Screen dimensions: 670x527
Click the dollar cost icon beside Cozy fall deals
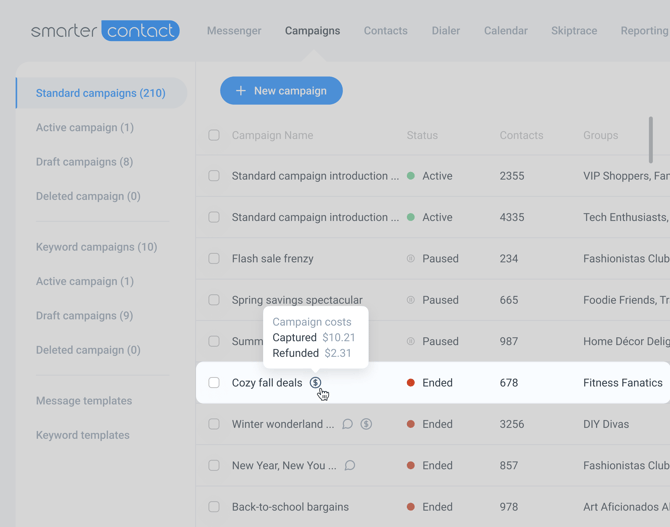tap(315, 383)
